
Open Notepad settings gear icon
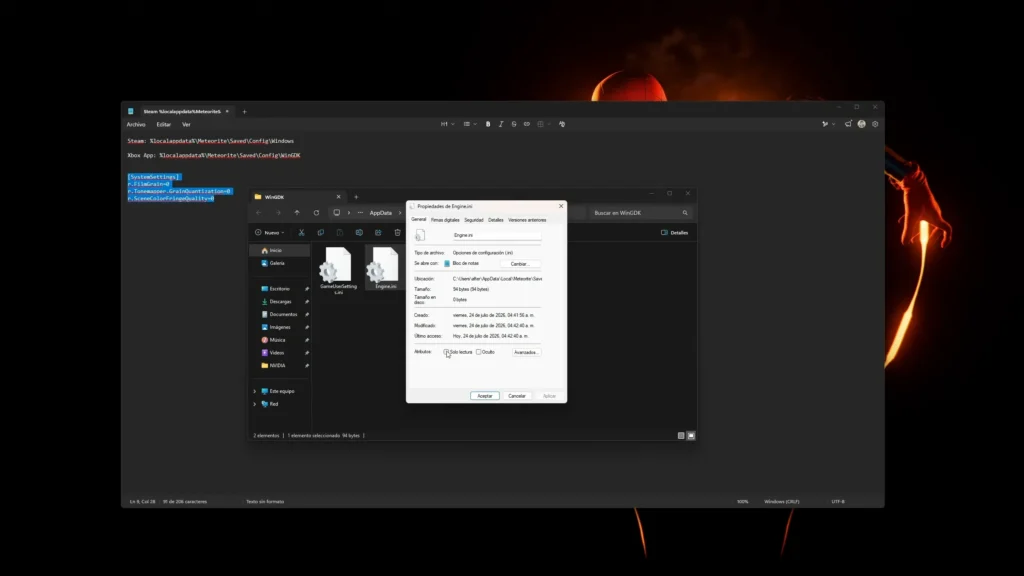pyautogui.click(x=875, y=124)
